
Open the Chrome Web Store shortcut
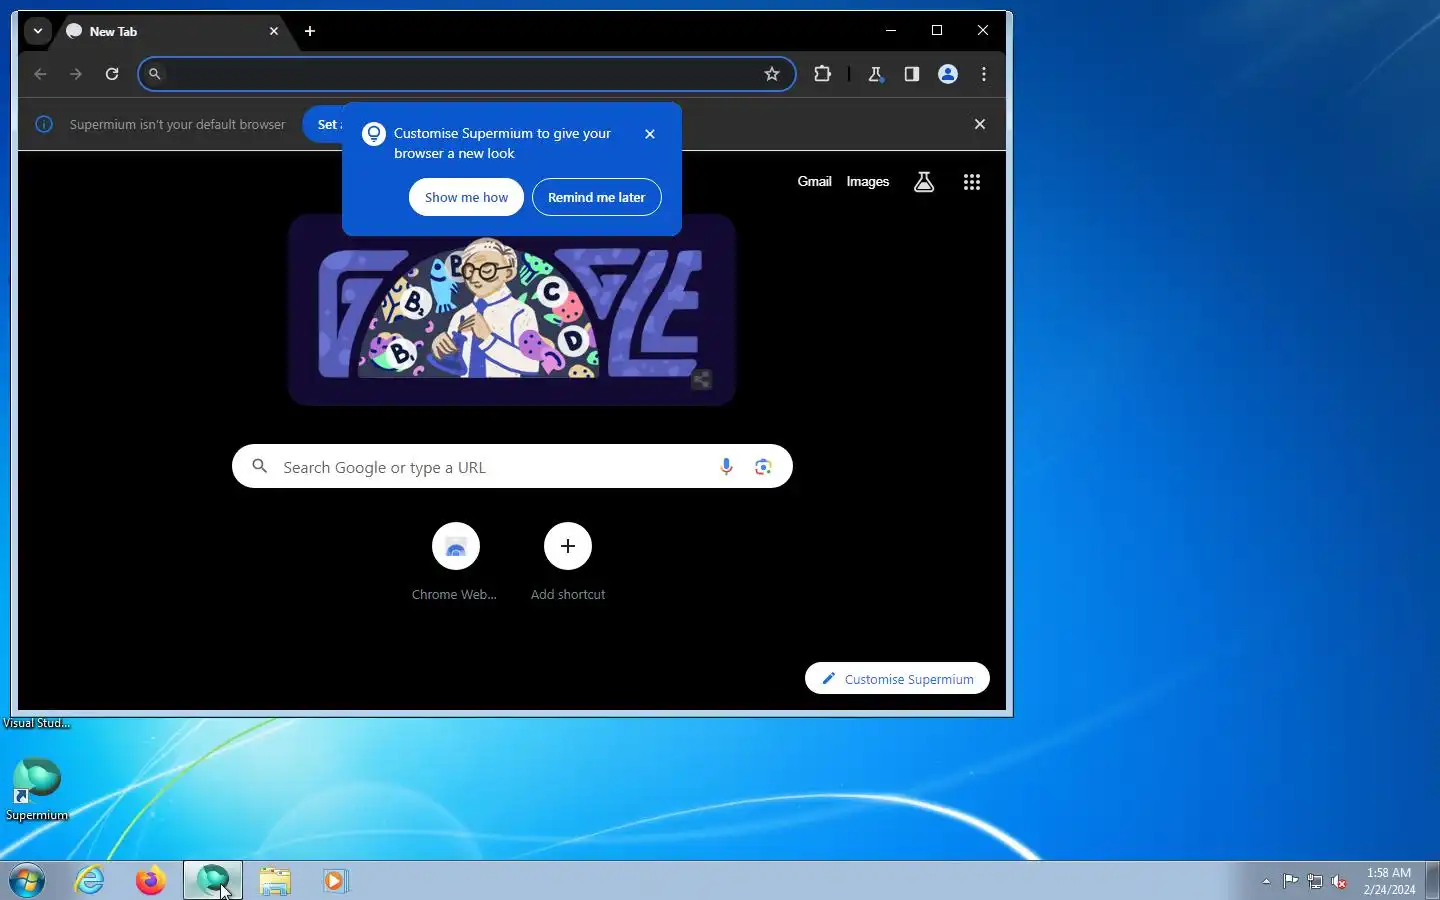pos(455,563)
